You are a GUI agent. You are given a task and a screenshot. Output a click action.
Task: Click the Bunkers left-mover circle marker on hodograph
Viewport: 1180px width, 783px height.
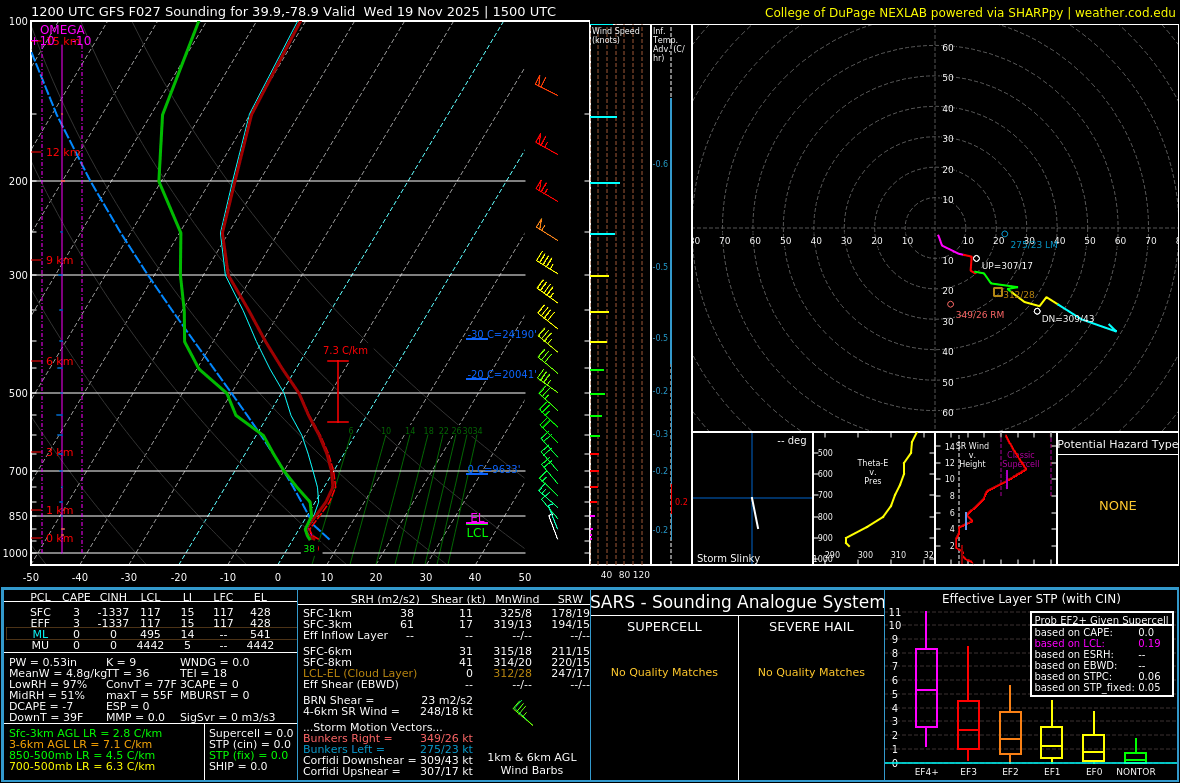coord(1005,234)
